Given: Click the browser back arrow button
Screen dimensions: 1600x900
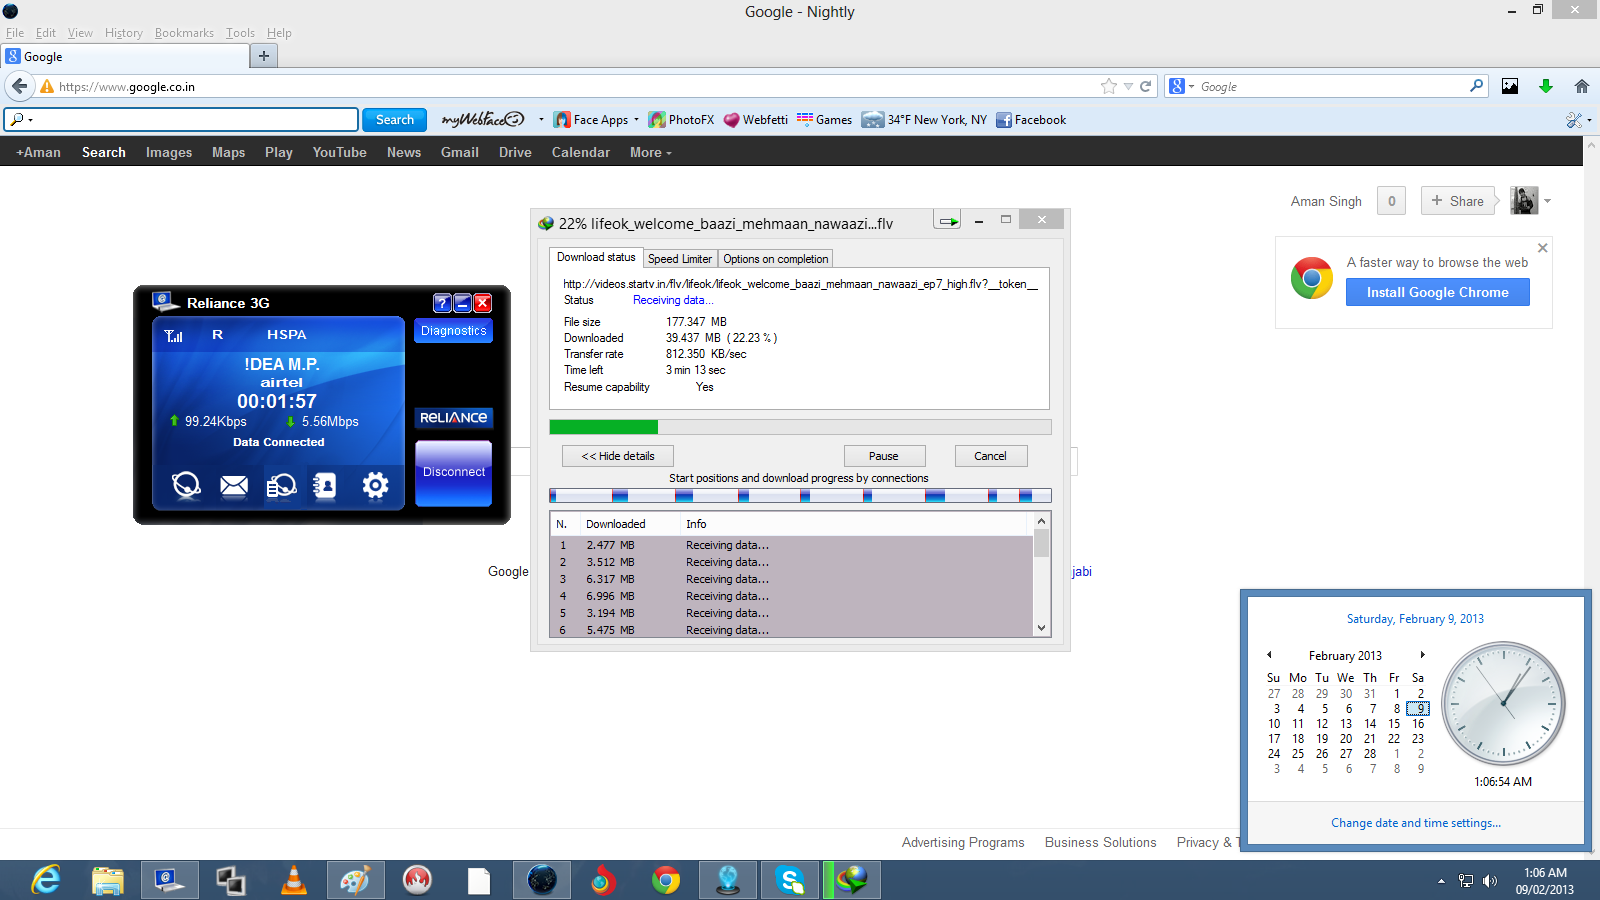Looking at the screenshot, I should 19,86.
